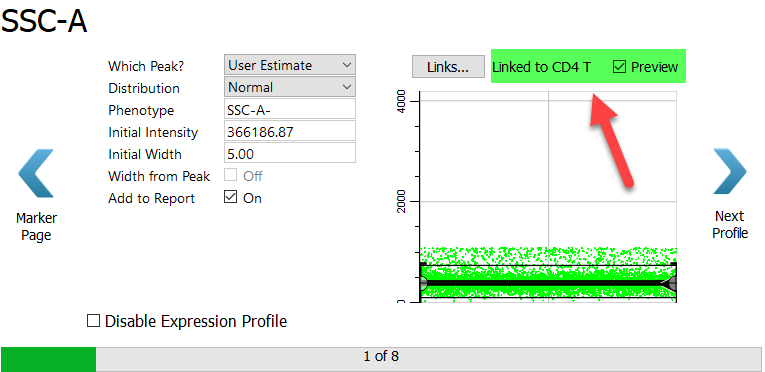The height and width of the screenshot is (372, 765).
Task: Click the right chevron Next Profile arrow
Action: [729, 171]
